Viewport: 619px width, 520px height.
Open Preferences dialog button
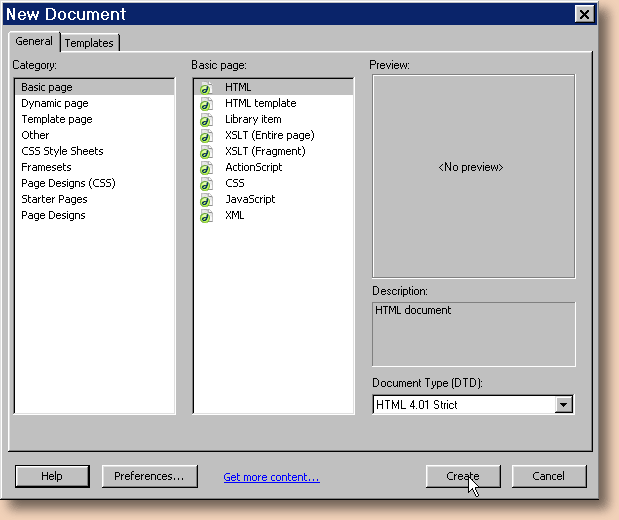(x=149, y=476)
